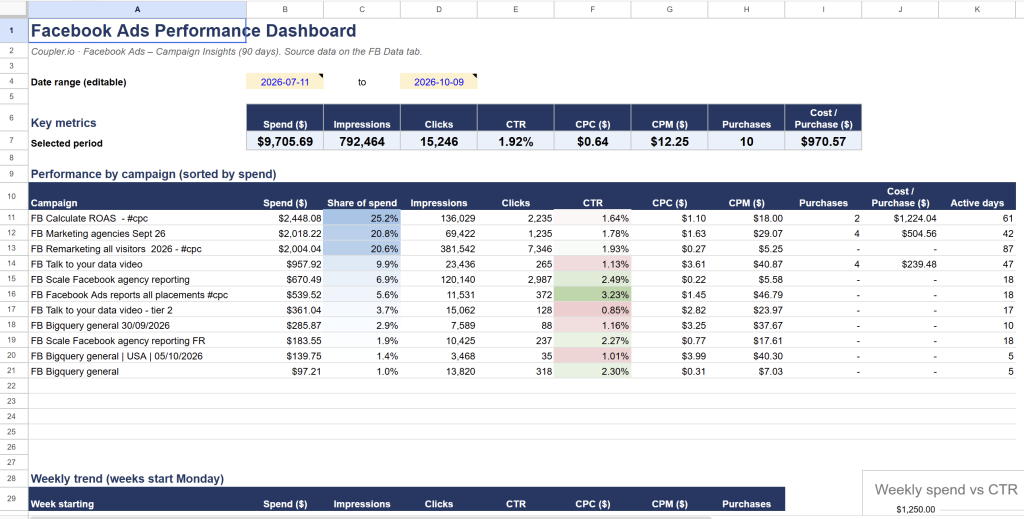Select the 15,246 clicks total cell
This screenshot has height=519, width=1024.
pos(439,141)
